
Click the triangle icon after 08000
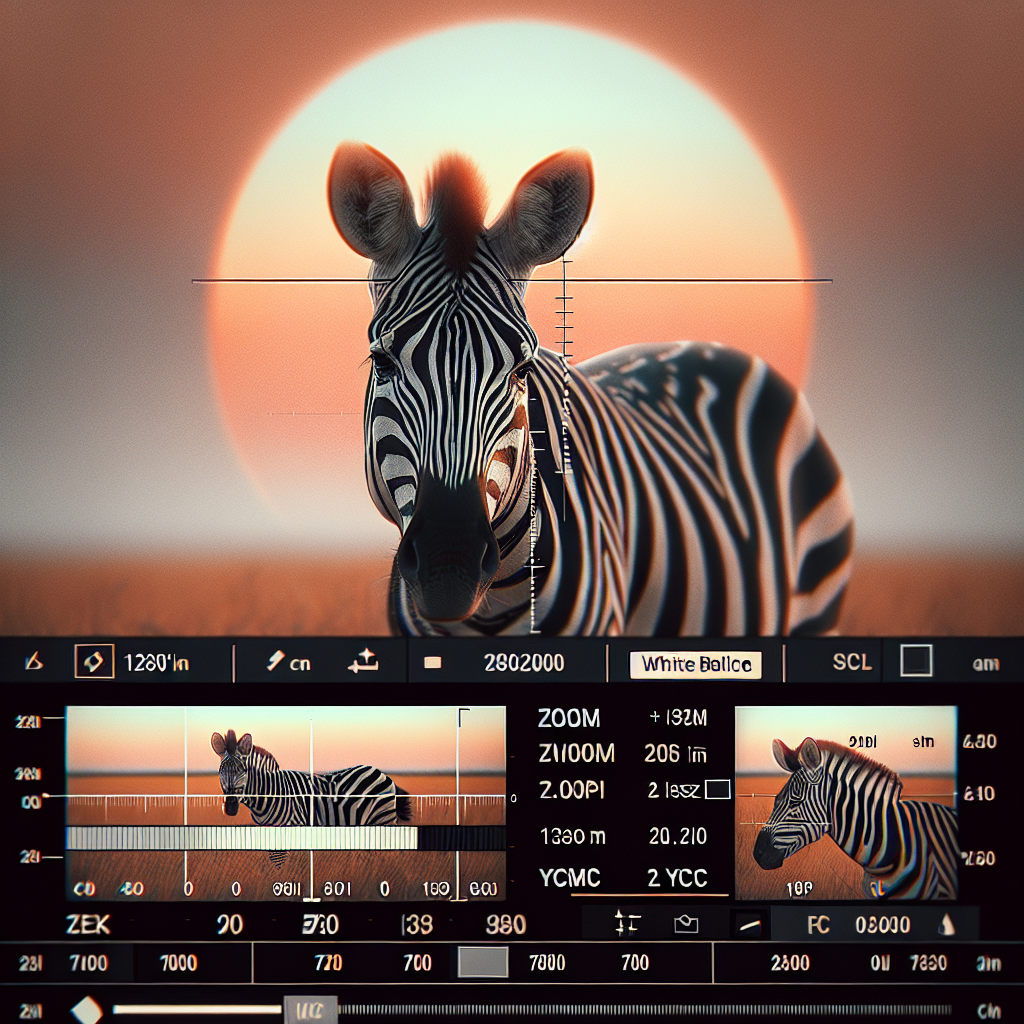point(946,925)
